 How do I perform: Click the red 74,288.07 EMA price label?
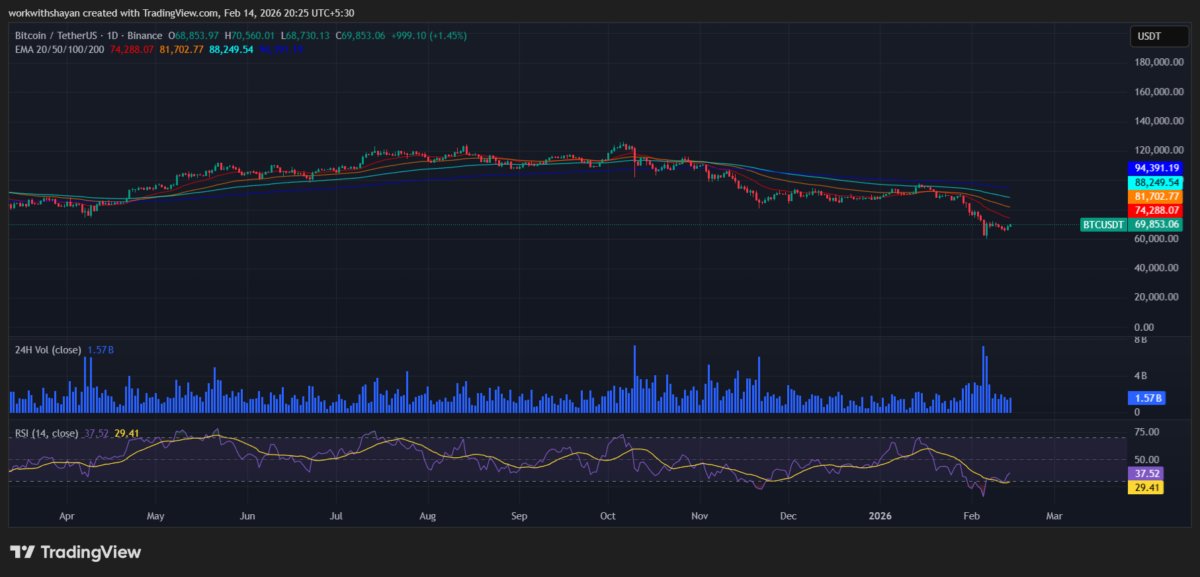1157,211
